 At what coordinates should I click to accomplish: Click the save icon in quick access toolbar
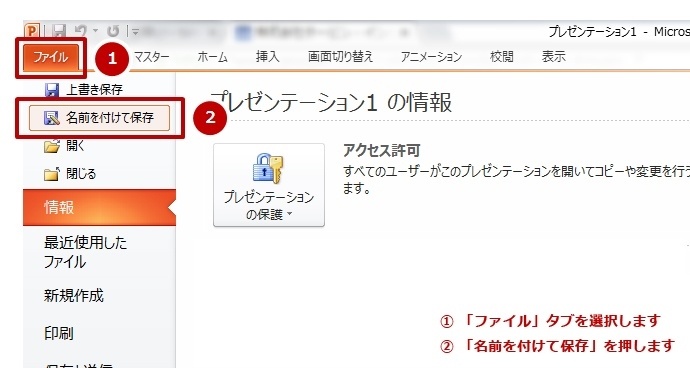pos(59,31)
